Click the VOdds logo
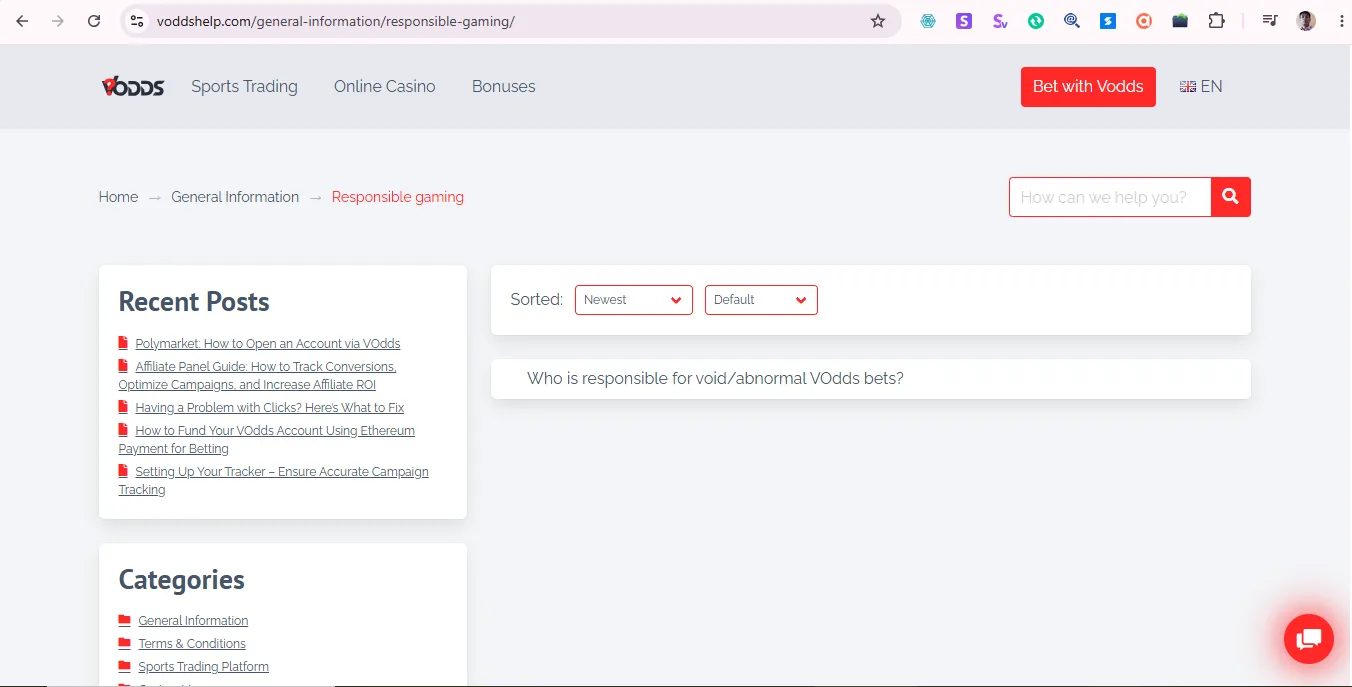The height and width of the screenshot is (687, 1352). tap(133, 87)
